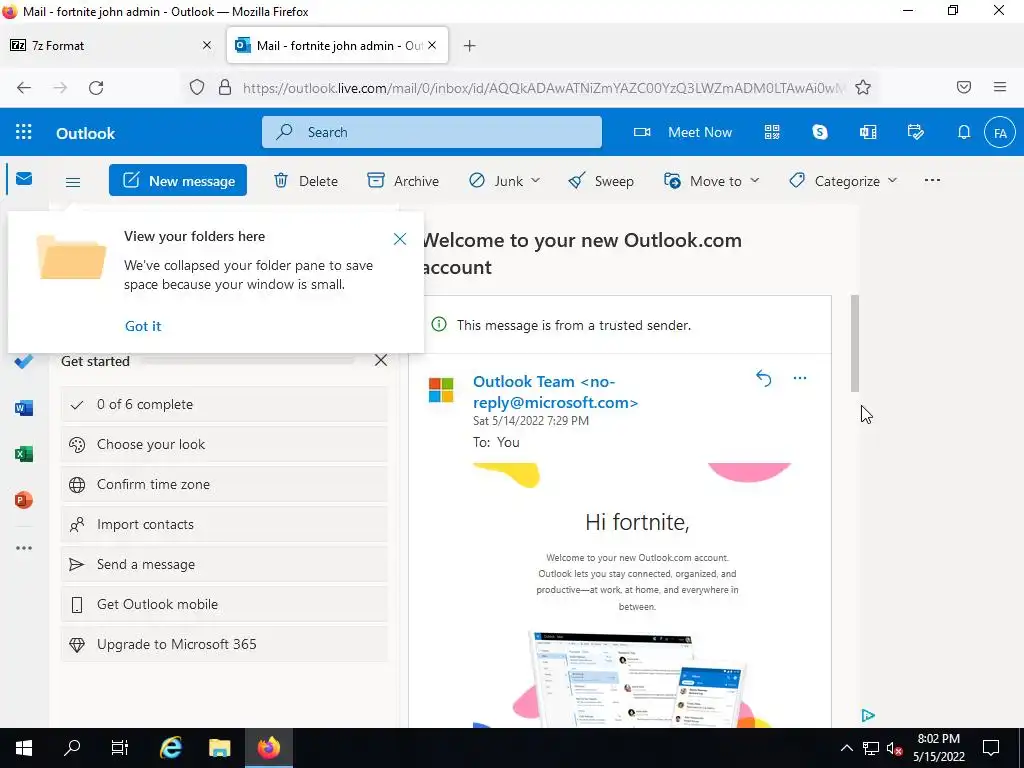Click the Sweep toolbar button

[x=601, y=181]
